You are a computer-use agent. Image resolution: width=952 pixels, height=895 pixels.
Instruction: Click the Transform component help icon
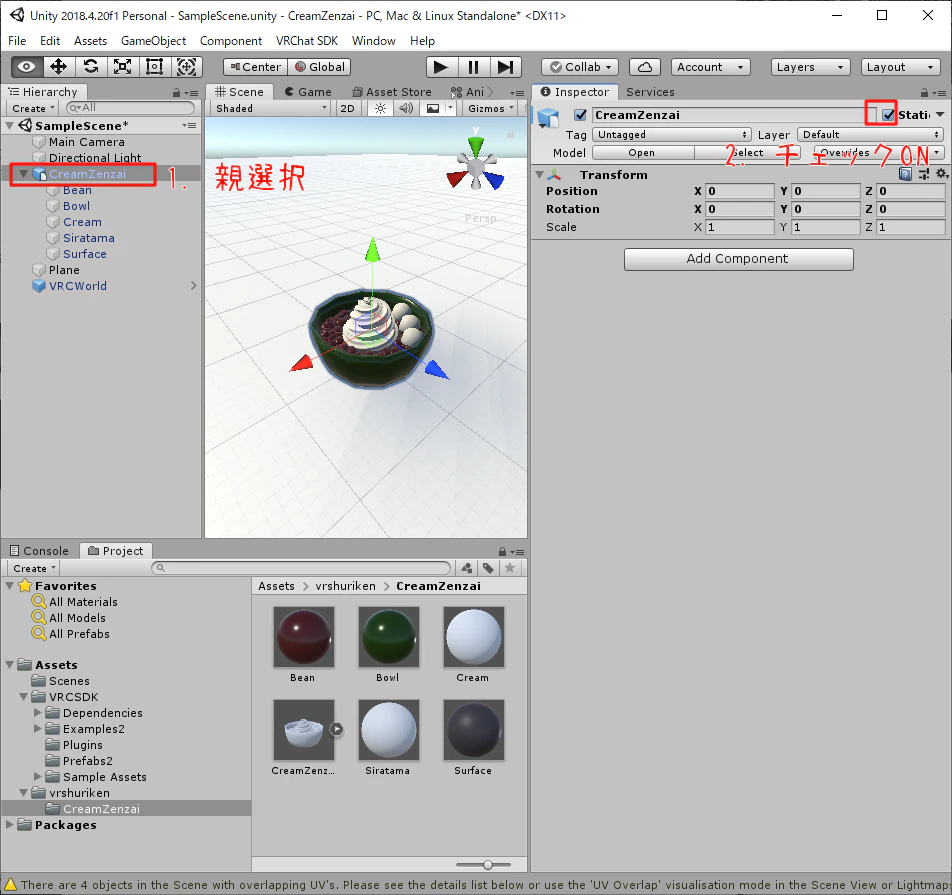pos(905,174)
